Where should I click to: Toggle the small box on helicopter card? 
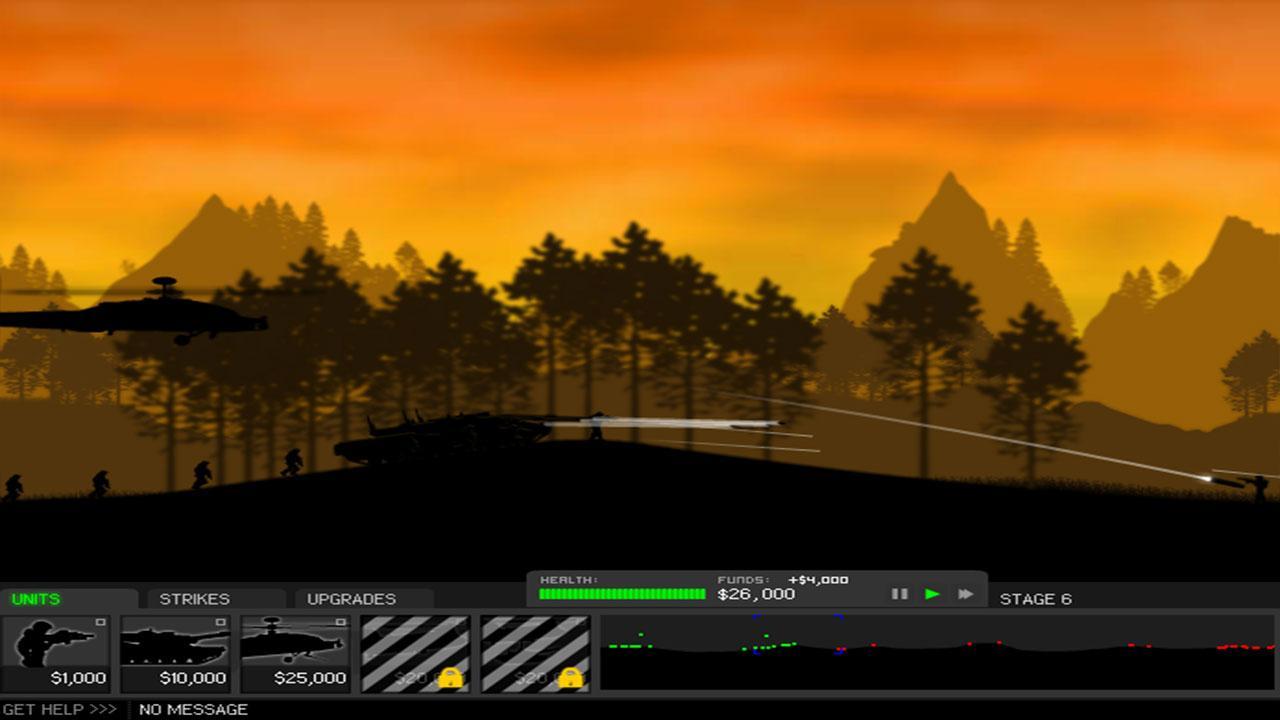[340, 622]
